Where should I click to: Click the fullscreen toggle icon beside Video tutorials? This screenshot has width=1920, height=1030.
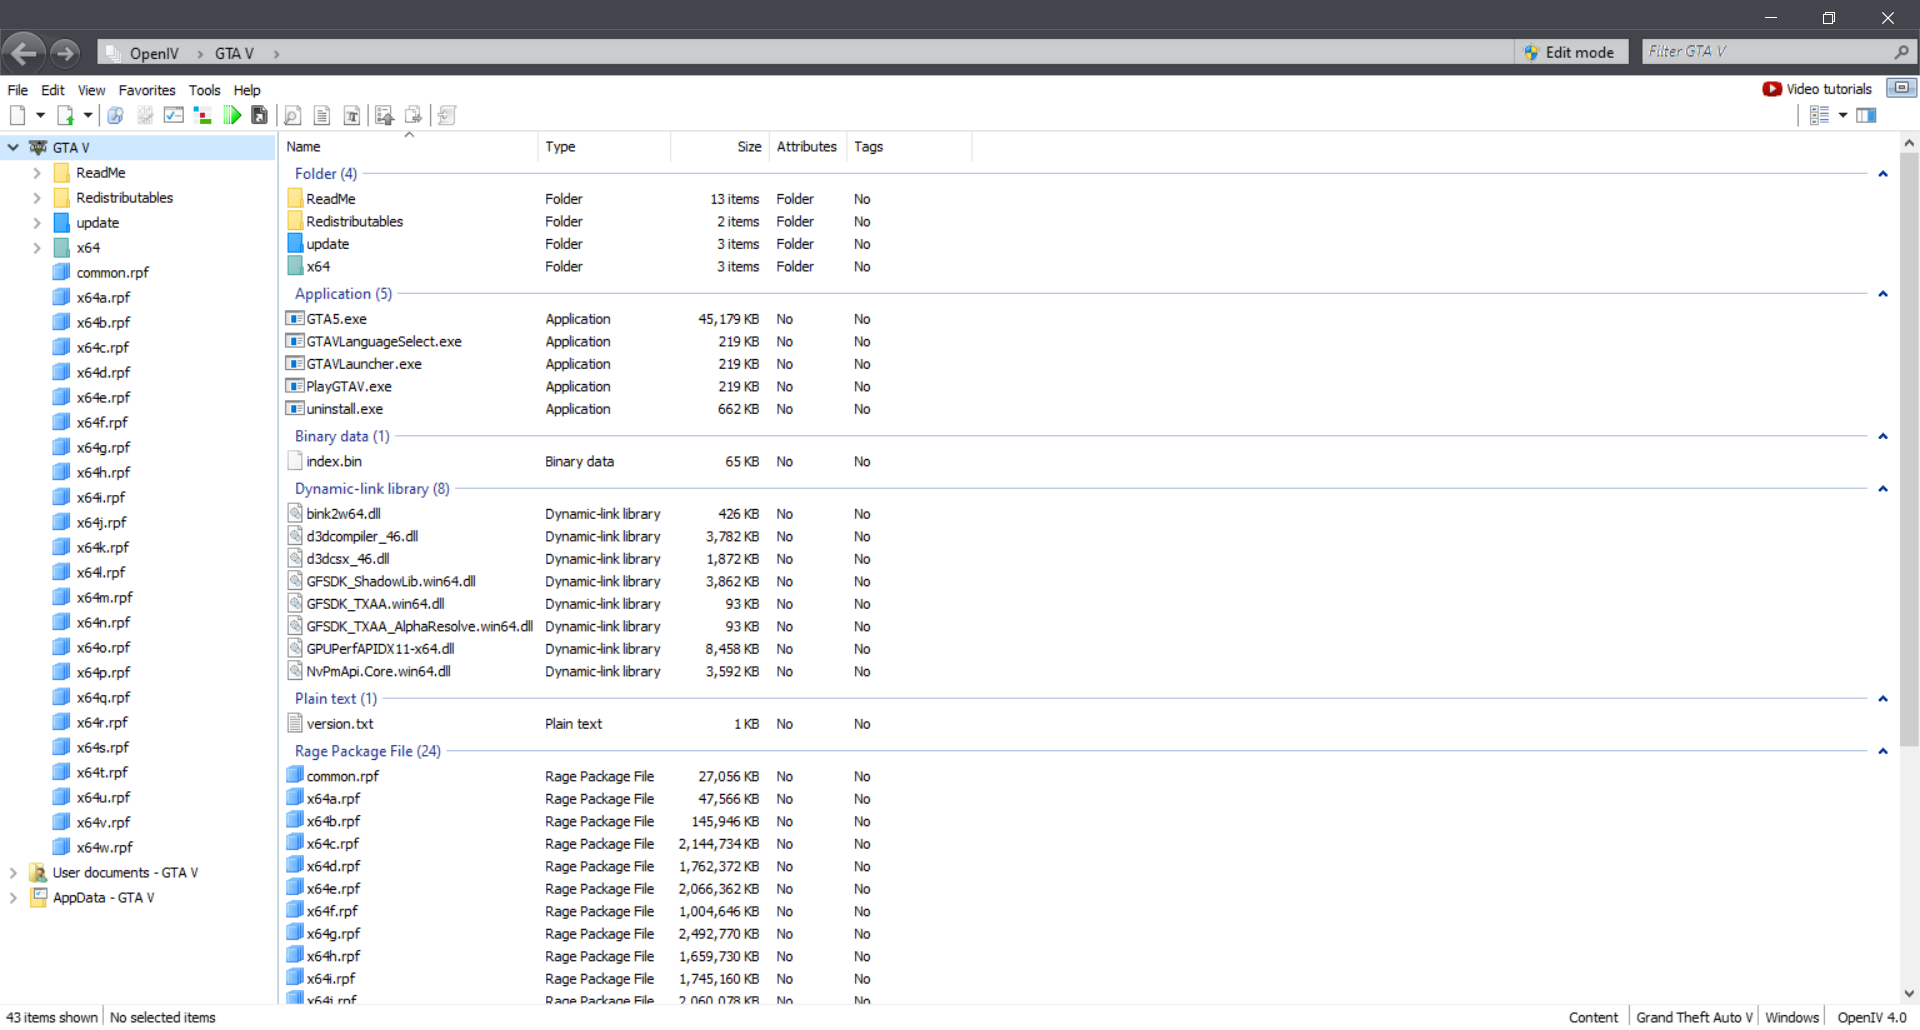[x=1901, y=88]
